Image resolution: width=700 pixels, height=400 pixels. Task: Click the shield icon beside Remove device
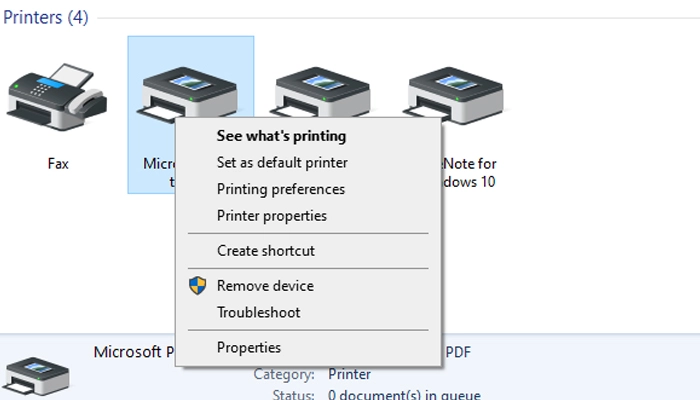[x=197, y=286]
